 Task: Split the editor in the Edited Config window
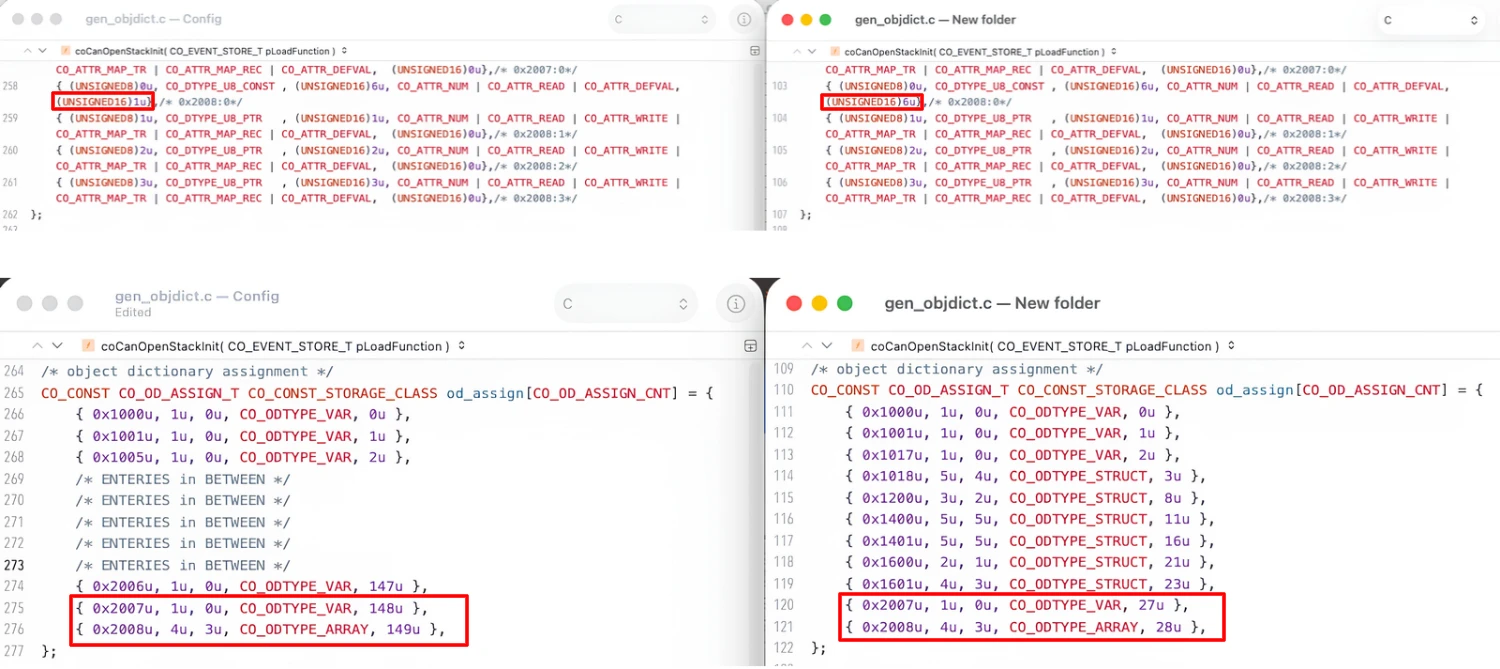(x=750, y=346)
